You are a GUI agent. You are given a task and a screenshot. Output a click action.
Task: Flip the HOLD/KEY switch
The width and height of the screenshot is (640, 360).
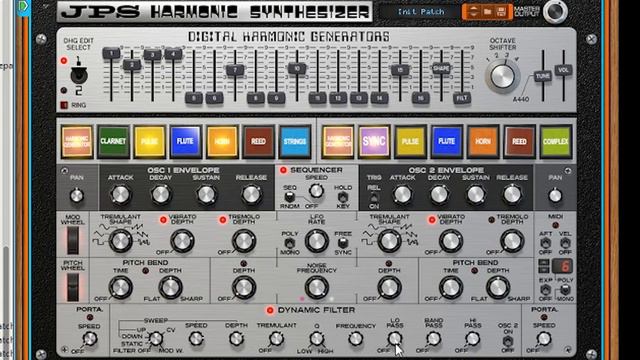343,197
